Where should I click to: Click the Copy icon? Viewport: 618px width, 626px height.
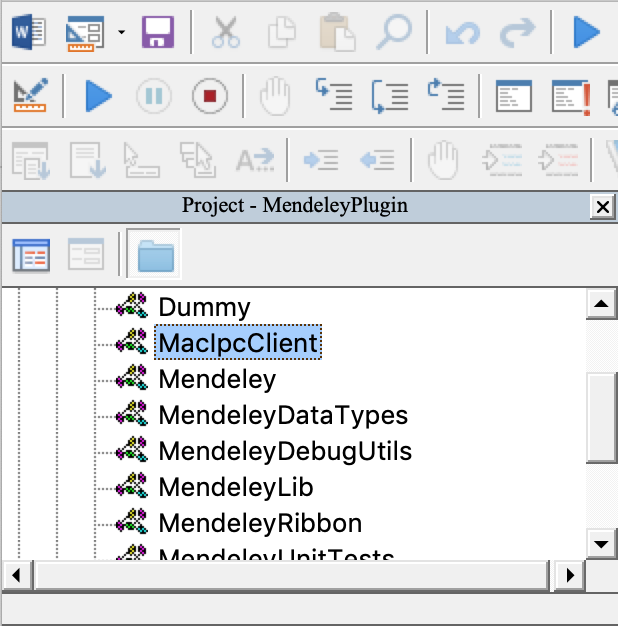pos(282,32)
